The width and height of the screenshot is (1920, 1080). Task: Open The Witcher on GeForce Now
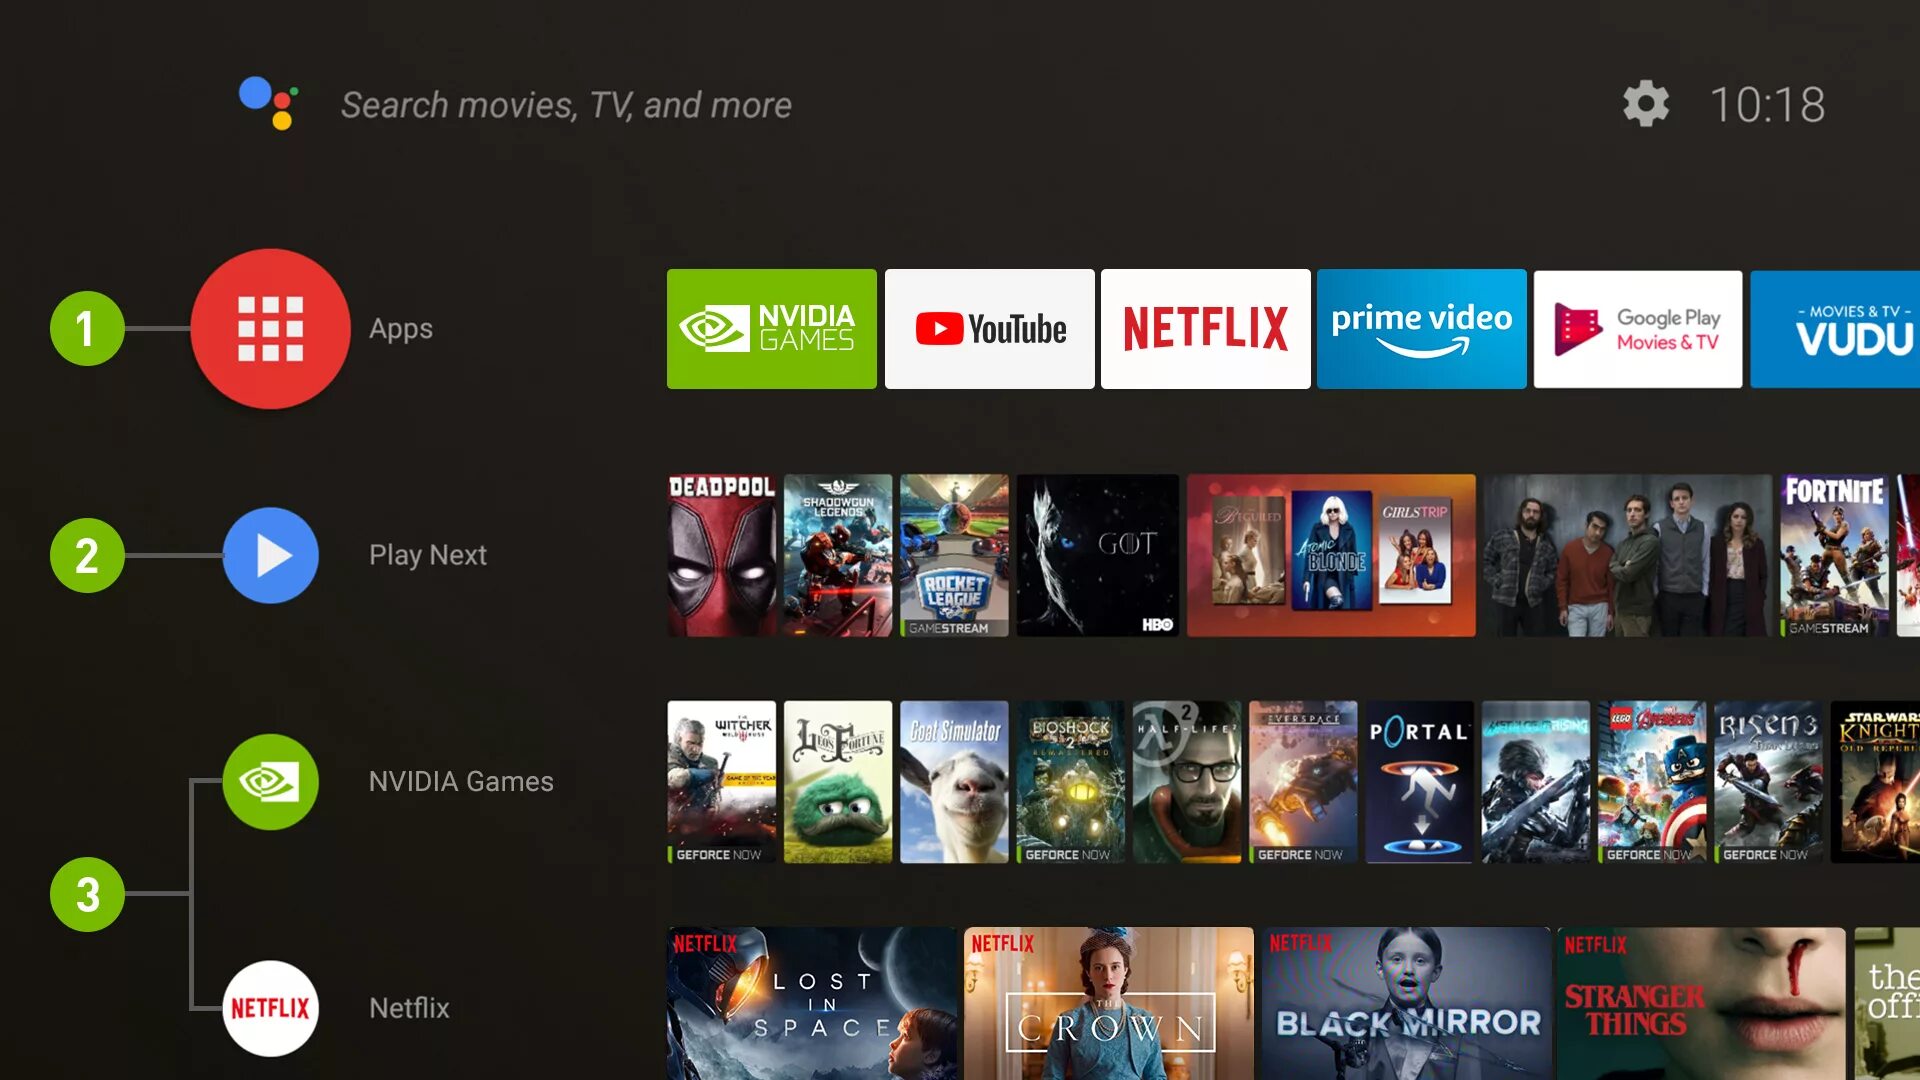(723, 778)
